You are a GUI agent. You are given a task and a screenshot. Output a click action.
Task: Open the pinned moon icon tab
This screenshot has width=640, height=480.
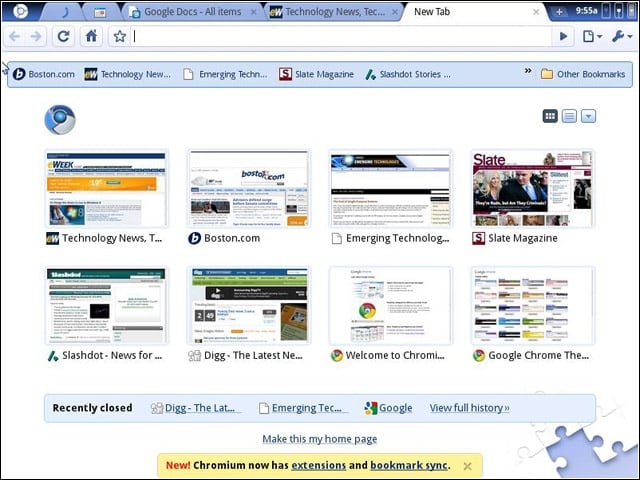[65, 12]
